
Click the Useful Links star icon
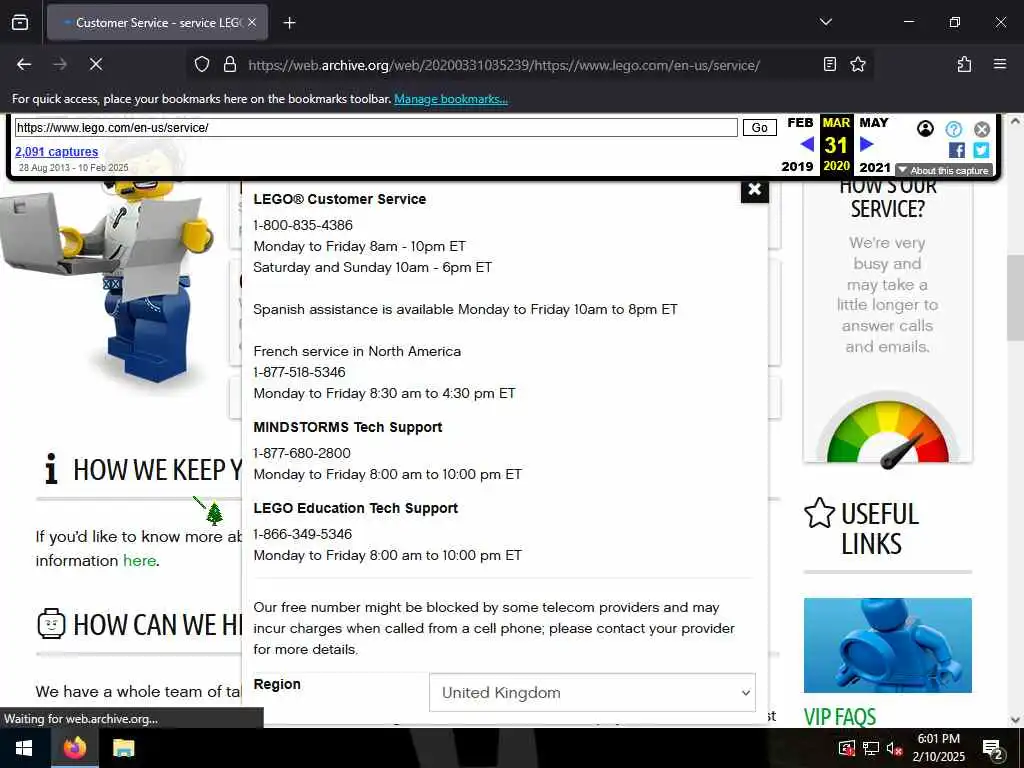[x=820, y=513]
